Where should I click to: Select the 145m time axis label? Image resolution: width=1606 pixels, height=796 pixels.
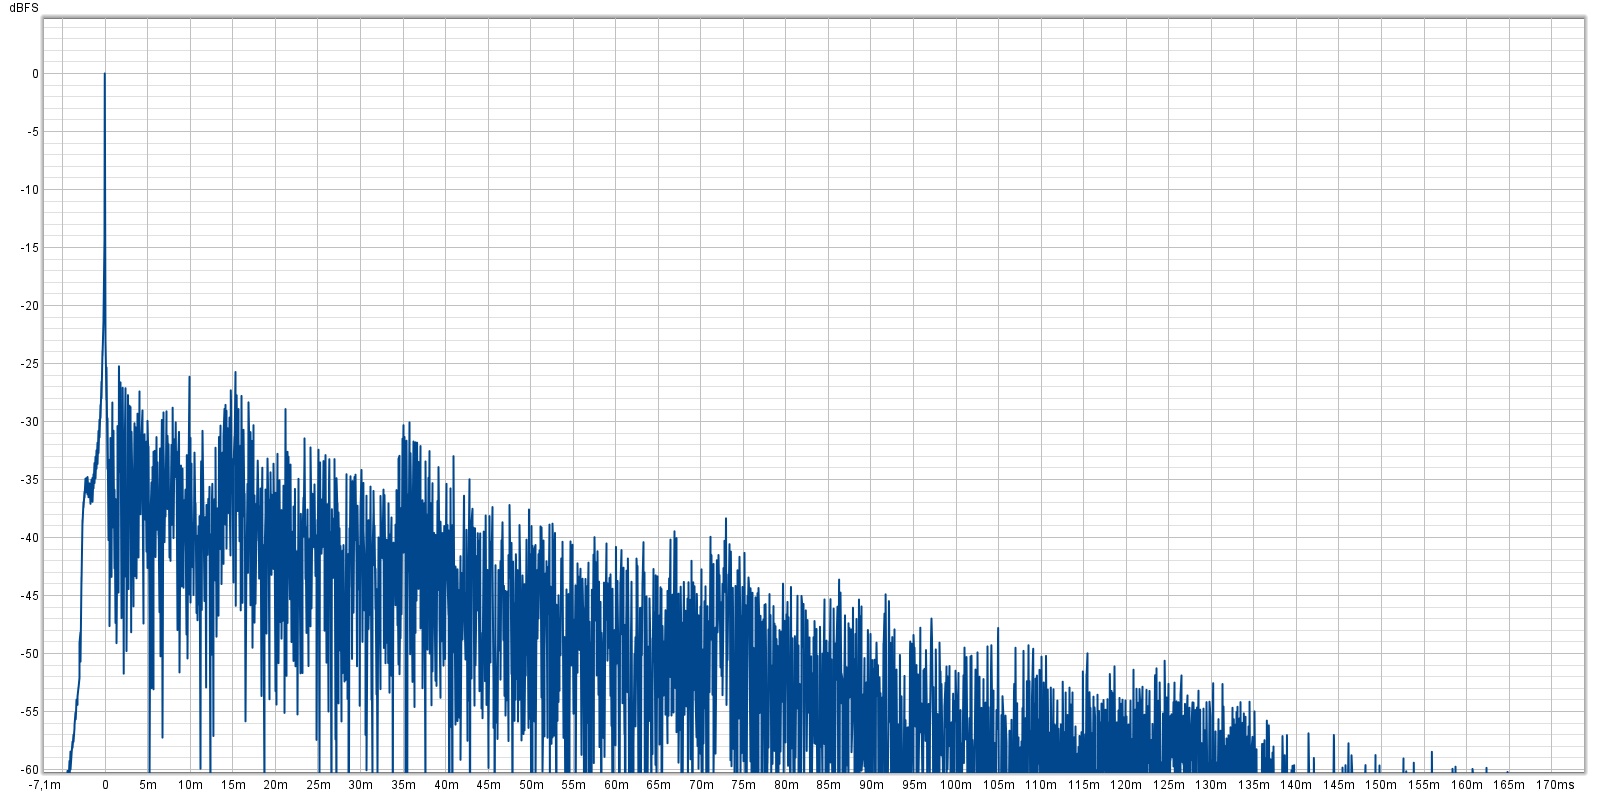1339,785
